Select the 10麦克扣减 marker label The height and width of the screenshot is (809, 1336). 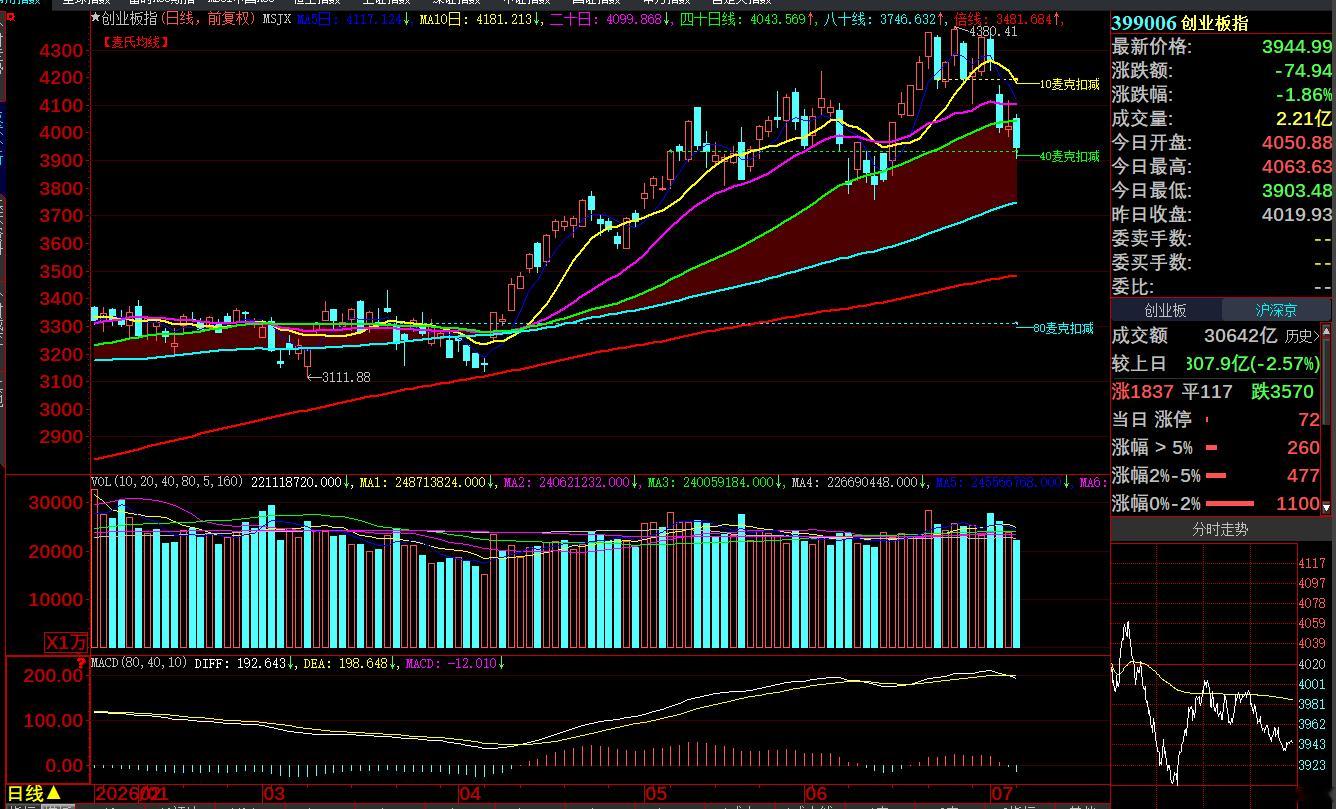[1070, 85]
